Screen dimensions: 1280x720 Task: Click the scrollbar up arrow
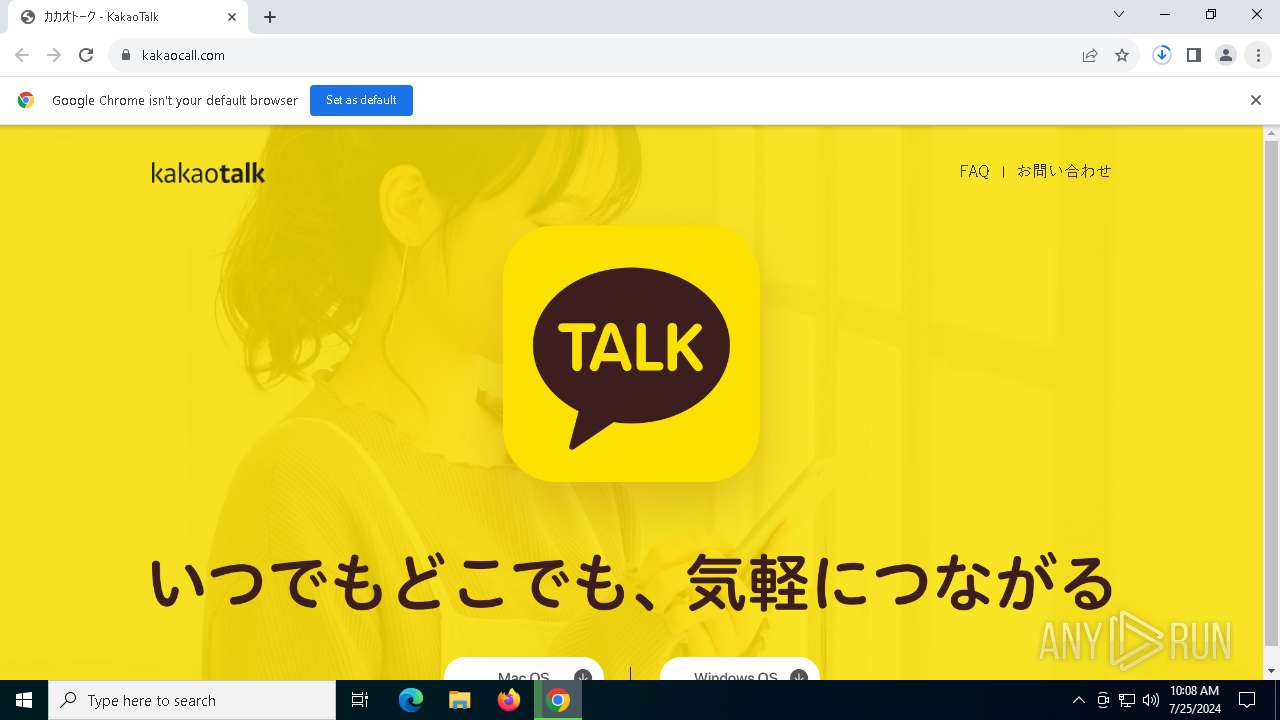[1271, 132]
